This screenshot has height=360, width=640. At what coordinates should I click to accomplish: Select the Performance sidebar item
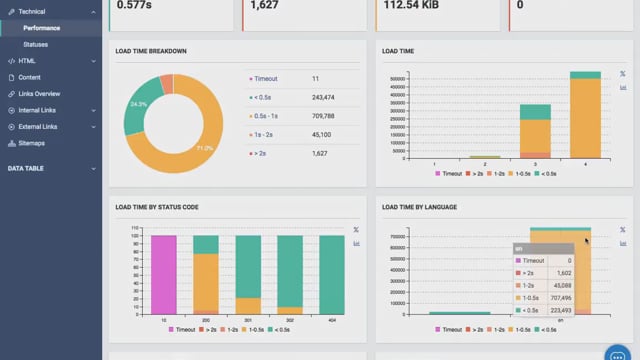click(42, 28)
